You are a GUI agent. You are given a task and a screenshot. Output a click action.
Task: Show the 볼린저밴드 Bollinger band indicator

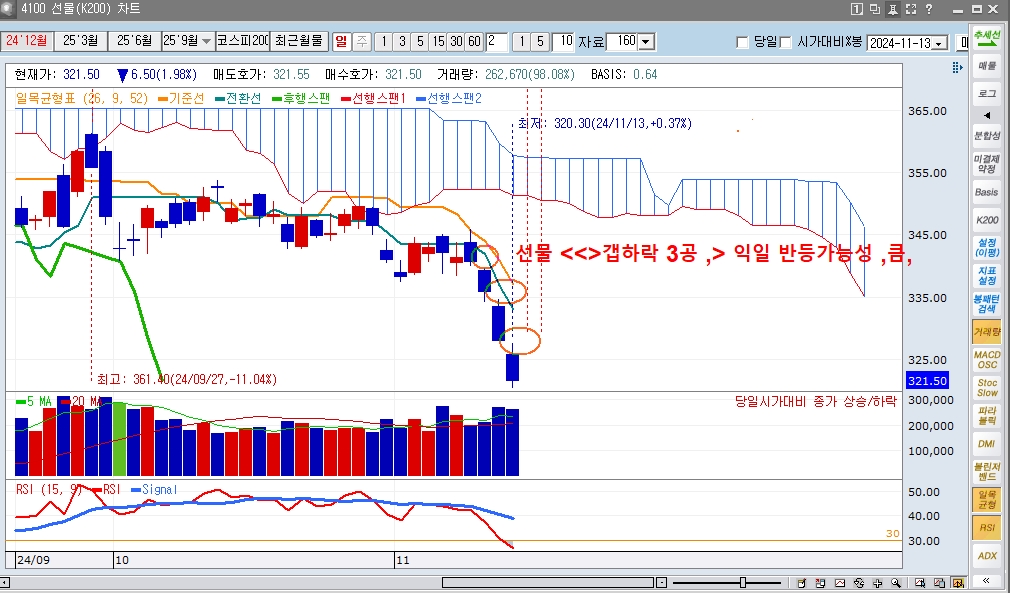(987, 471)
